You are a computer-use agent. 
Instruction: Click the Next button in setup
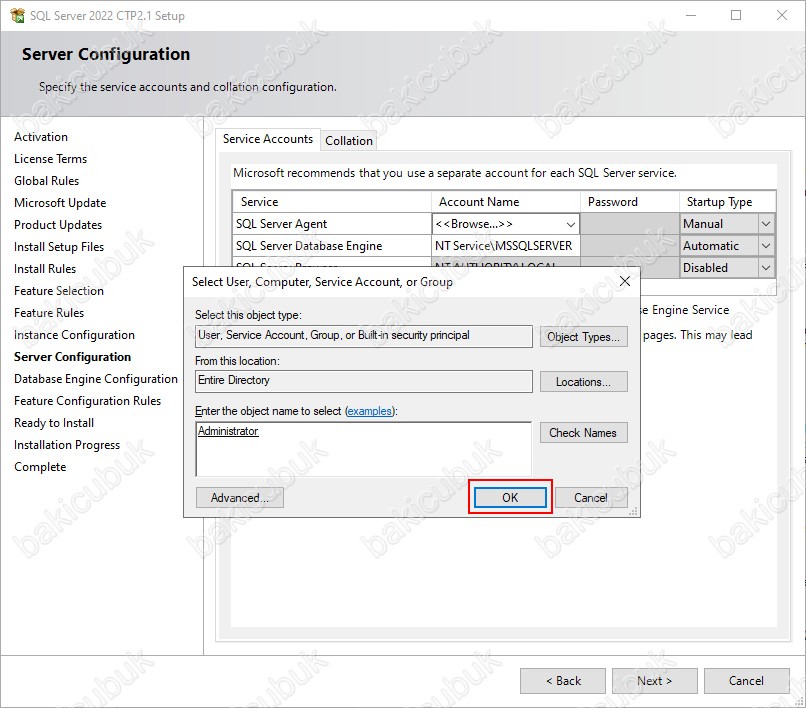(654, 681)
